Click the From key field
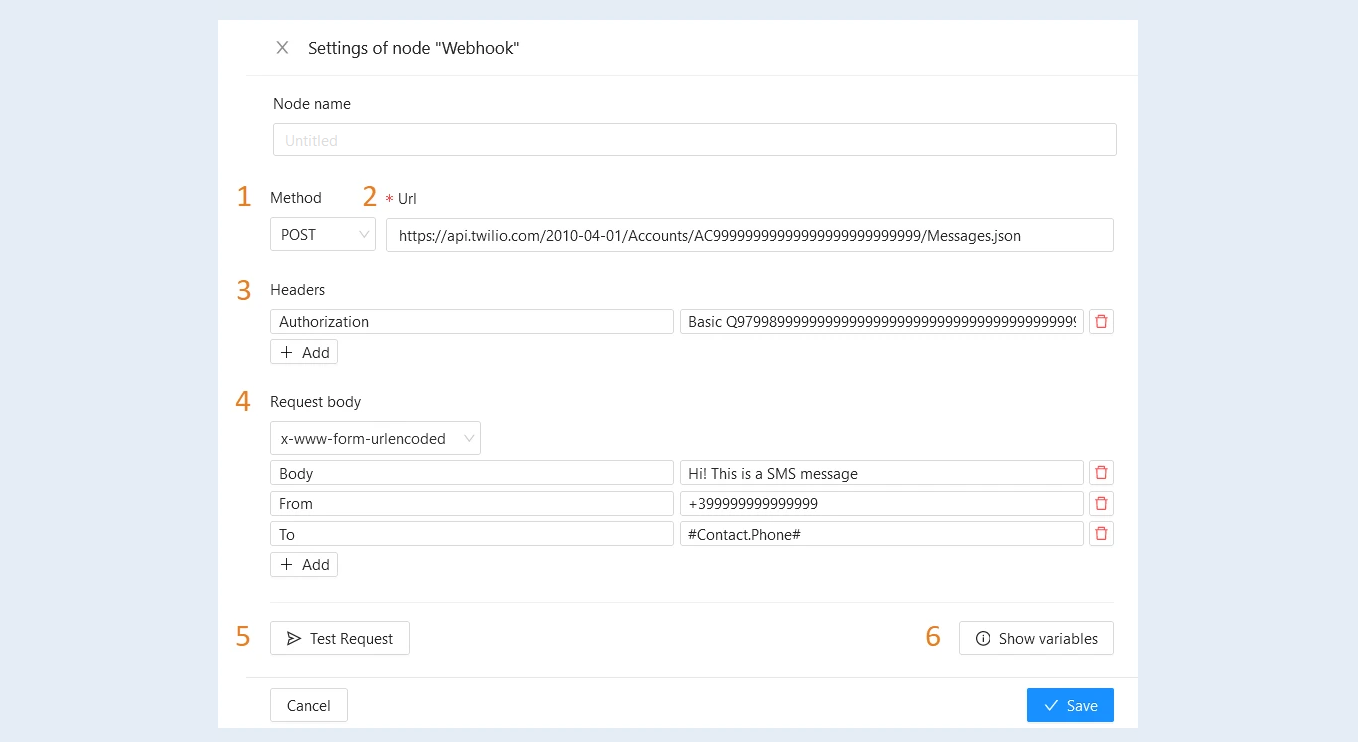 (472, 503)
